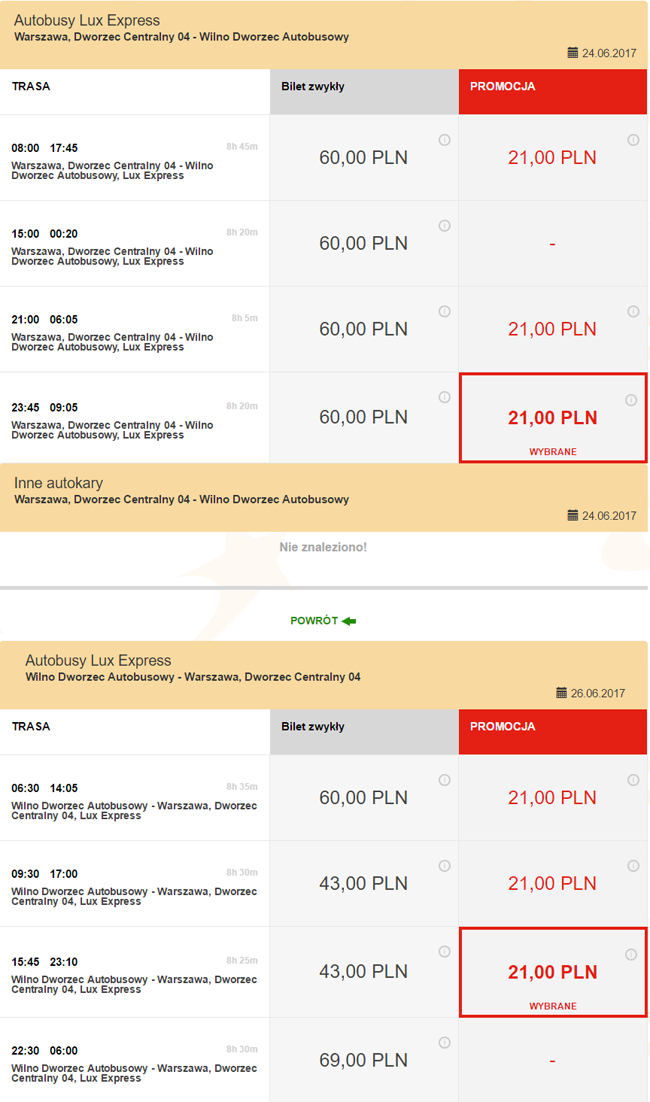The width and height of the screenshot is (650, 1102).
Task: Open info icon on 08:00 promo 21,00 PLN fare
Action: point(633,140)
